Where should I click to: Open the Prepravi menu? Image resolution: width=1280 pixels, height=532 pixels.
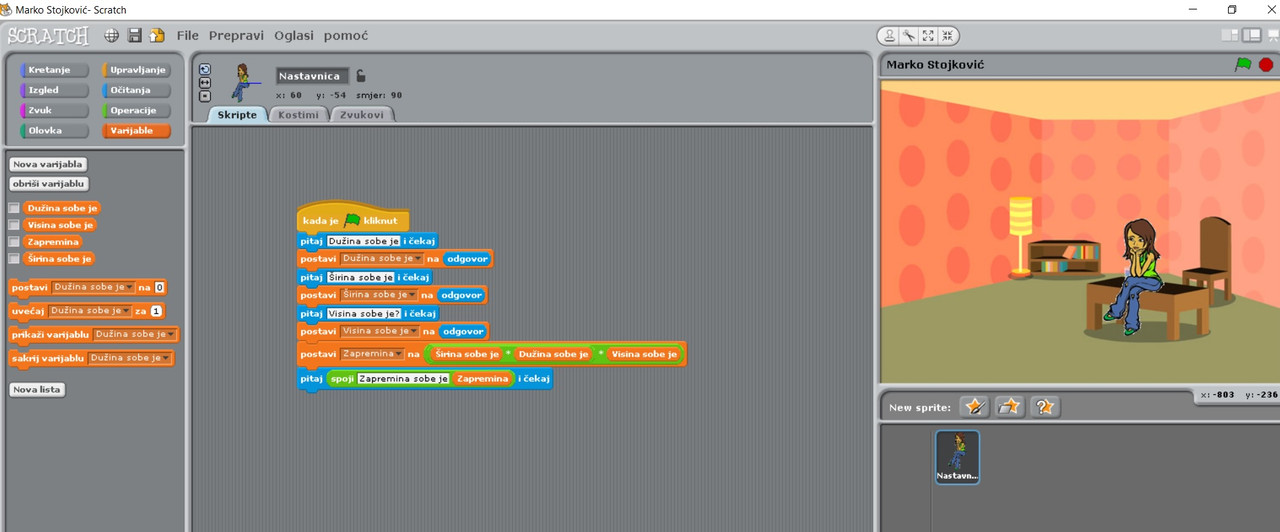pyautogui.click(x=236, y=35)
